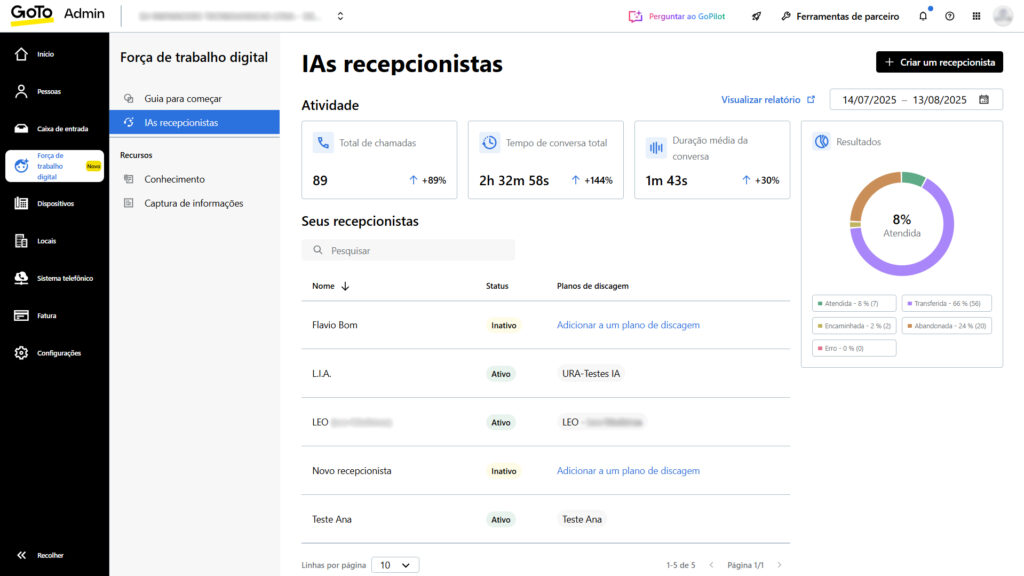Toggle Transferida legend item

(x=946, y=303)
